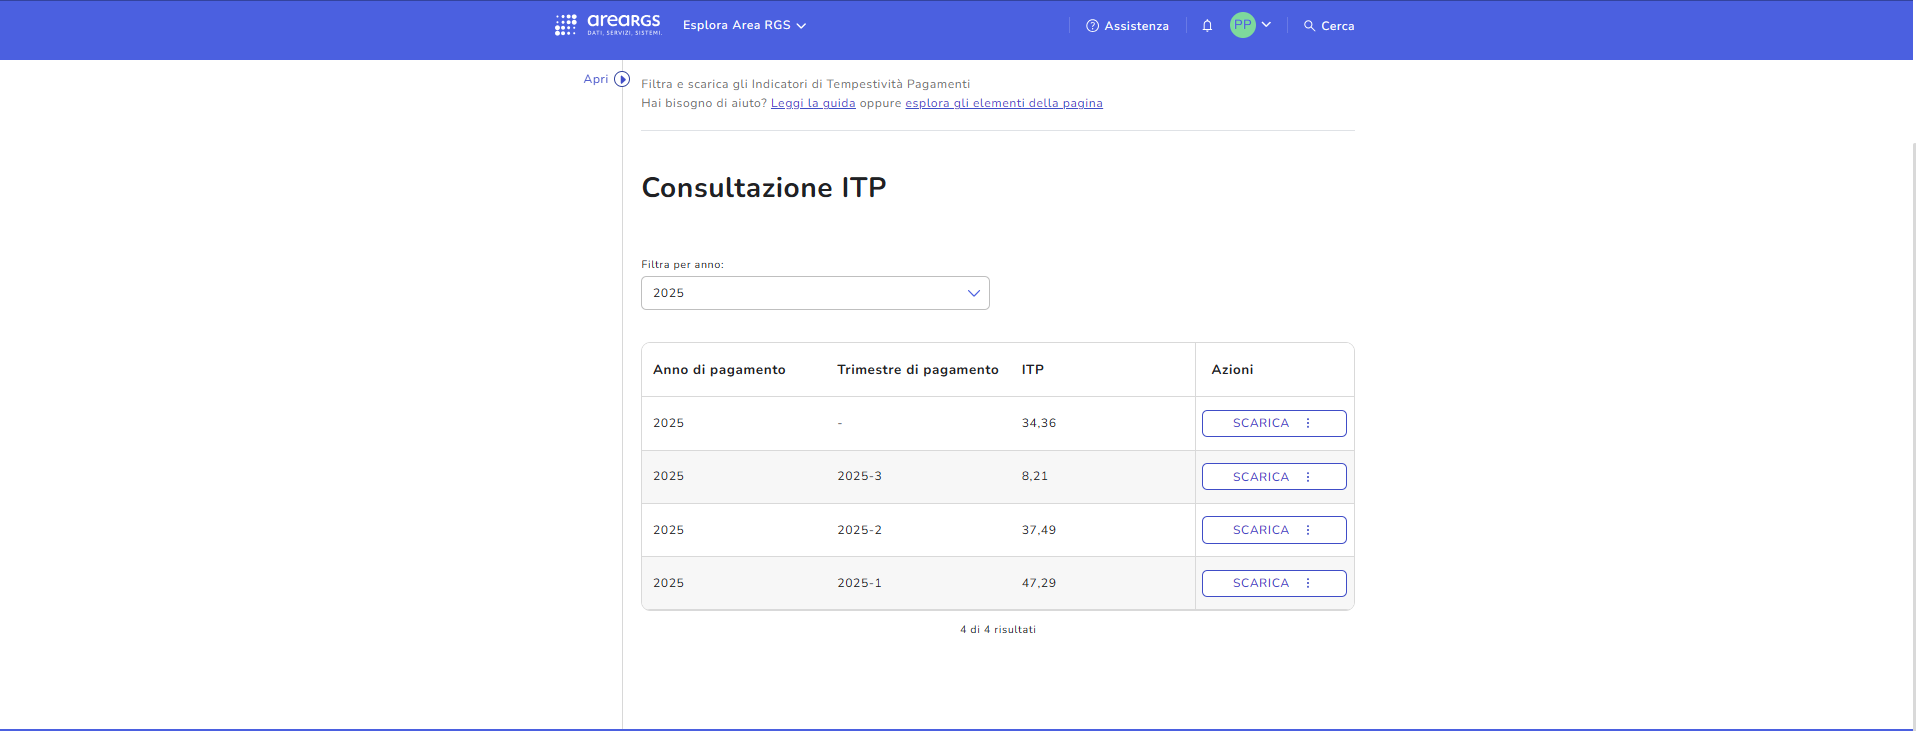1916x731 pixels.
Task: Open more options for 2025-2 row
Action: click(x=1308, y=530)
